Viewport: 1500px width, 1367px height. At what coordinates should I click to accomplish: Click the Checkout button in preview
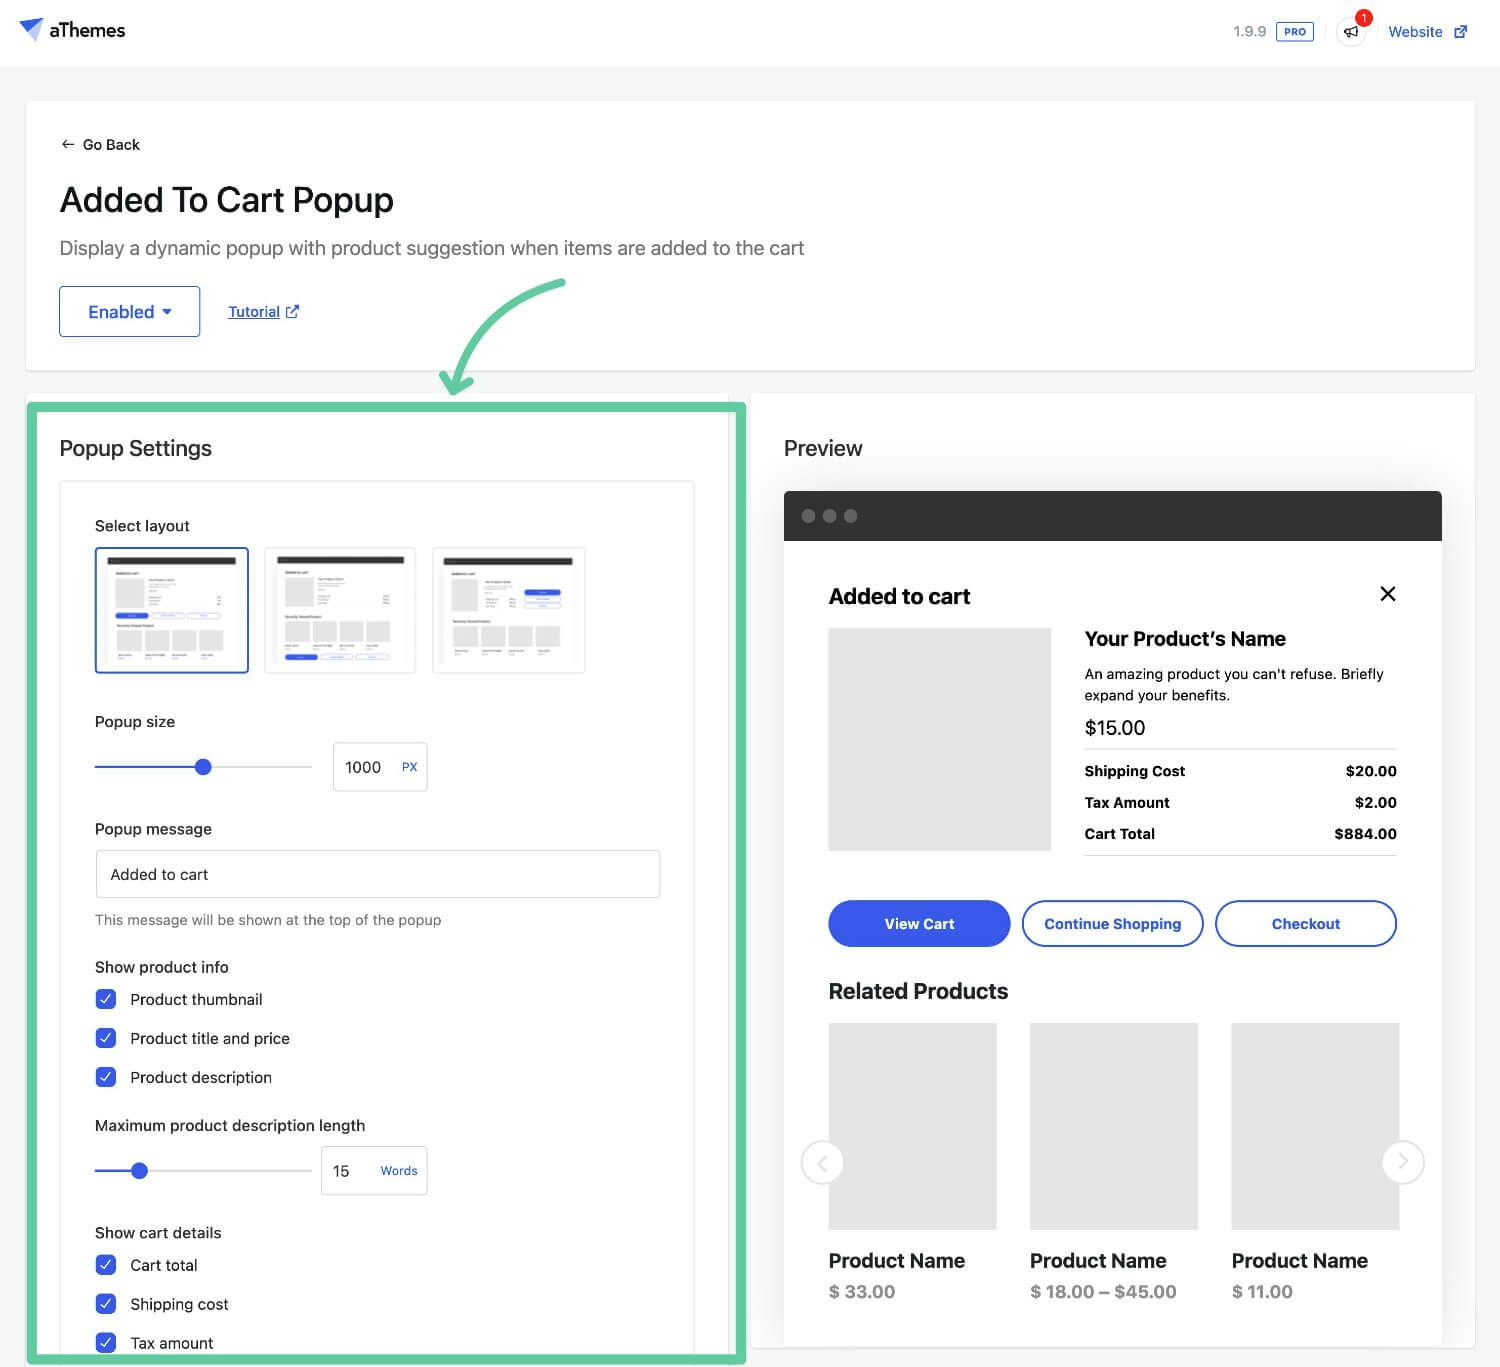click(1306, 924)
